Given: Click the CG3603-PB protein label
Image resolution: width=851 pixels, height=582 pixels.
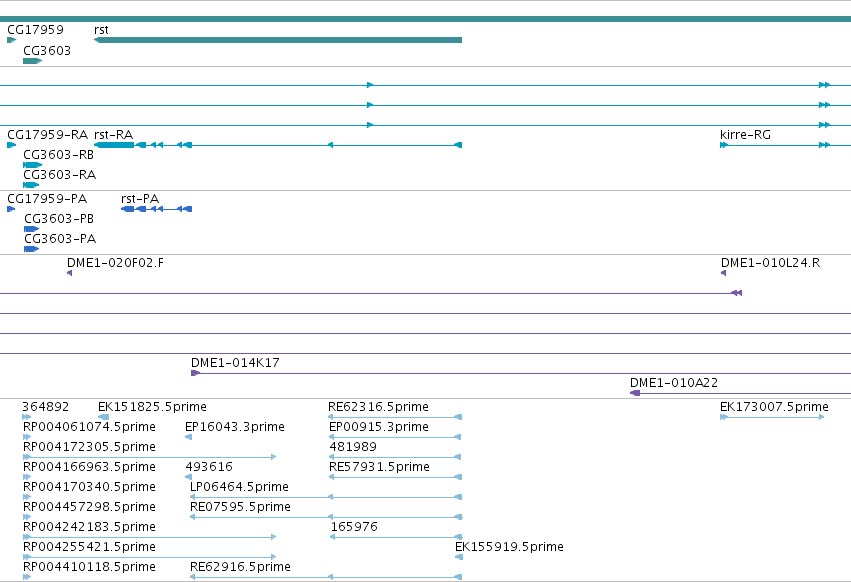Looking at the screenshot, I should coord(59,219).
